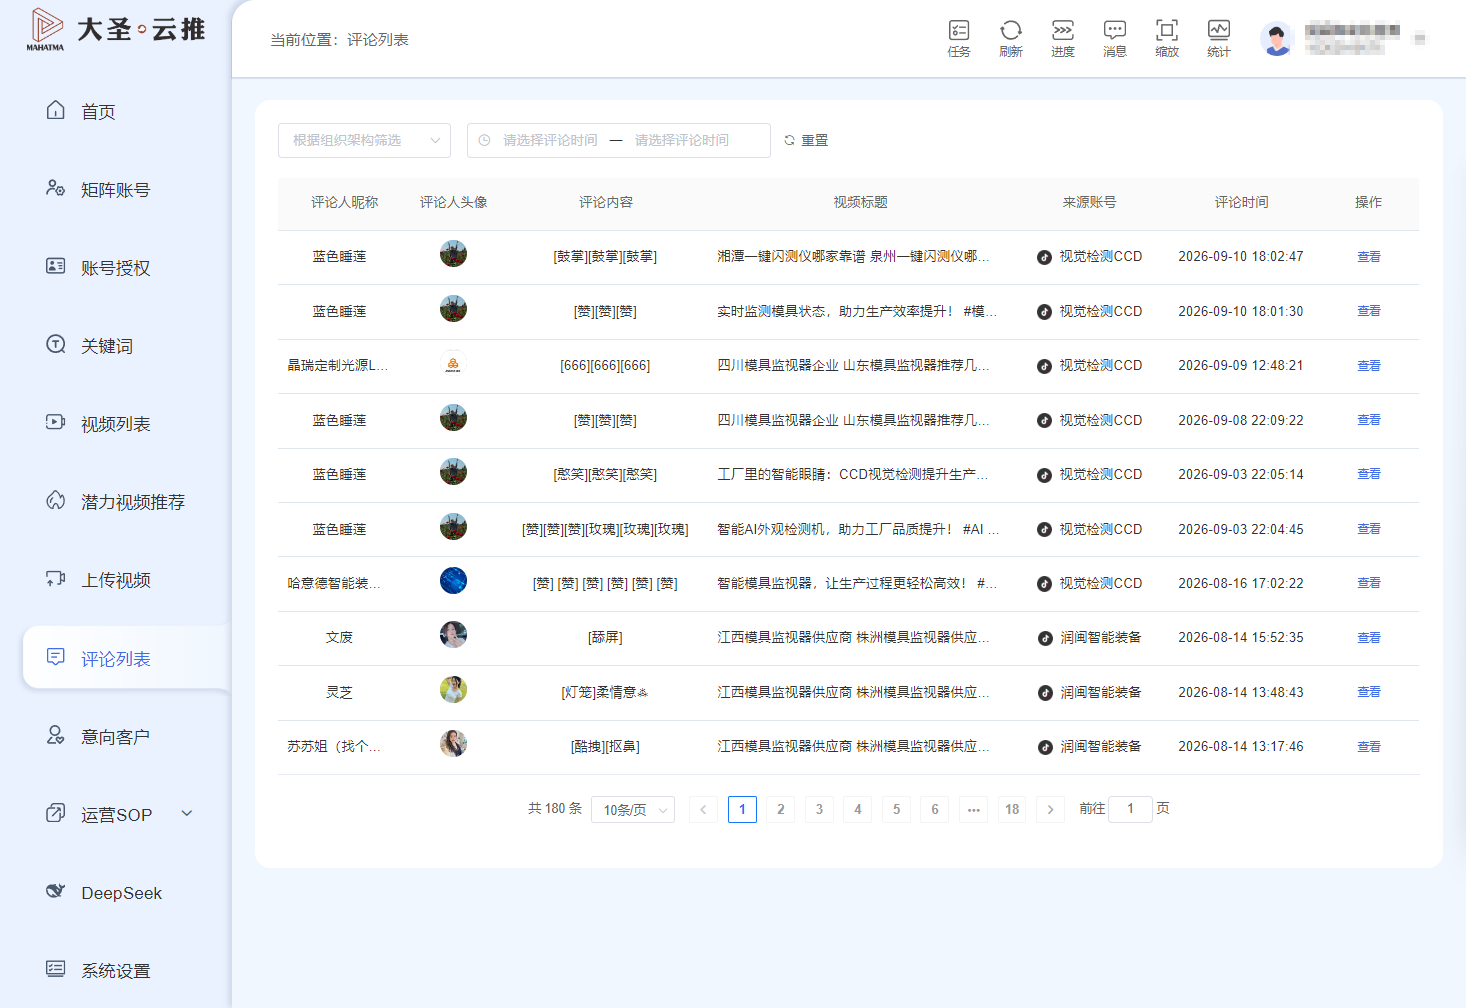The width and height of the screenshot is (1466, 1008).
Task: Click 灵芝 commenter's avatar
Action: tap(453, 690)
